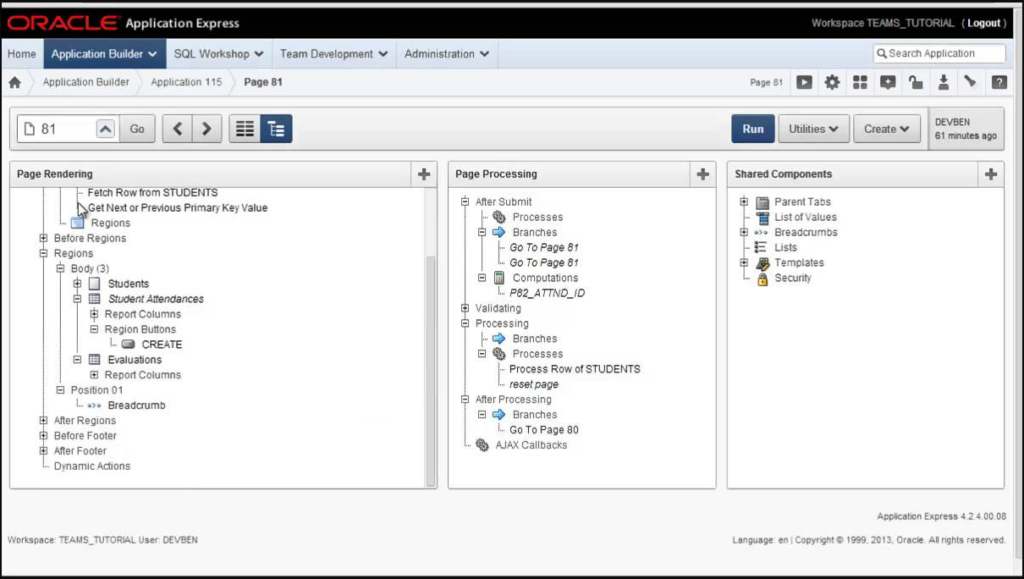The image size is (1024, 579).
Task: Switch to Tree View icon
Action: [276, 129]
